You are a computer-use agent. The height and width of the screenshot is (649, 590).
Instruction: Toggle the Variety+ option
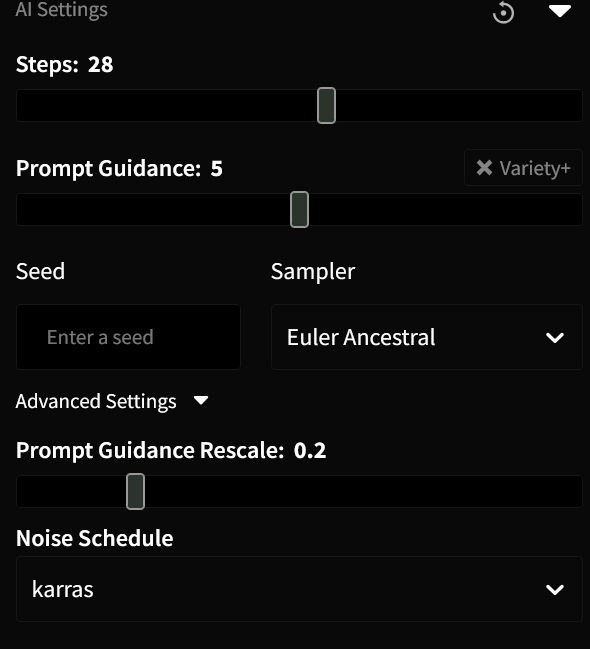coord(523,168)
